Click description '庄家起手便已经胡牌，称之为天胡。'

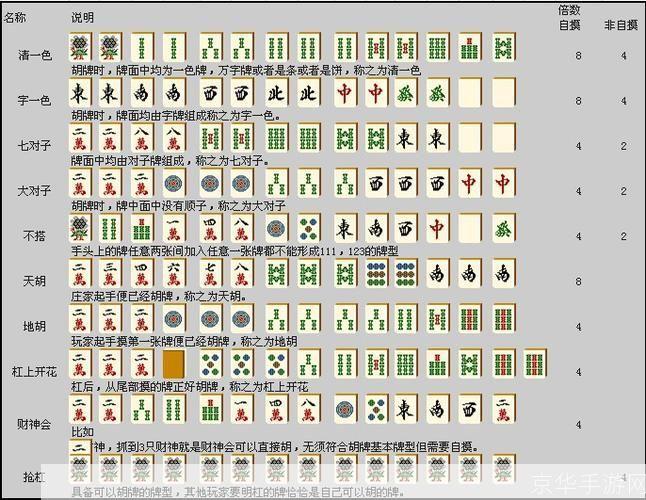(x=159, y=296)
